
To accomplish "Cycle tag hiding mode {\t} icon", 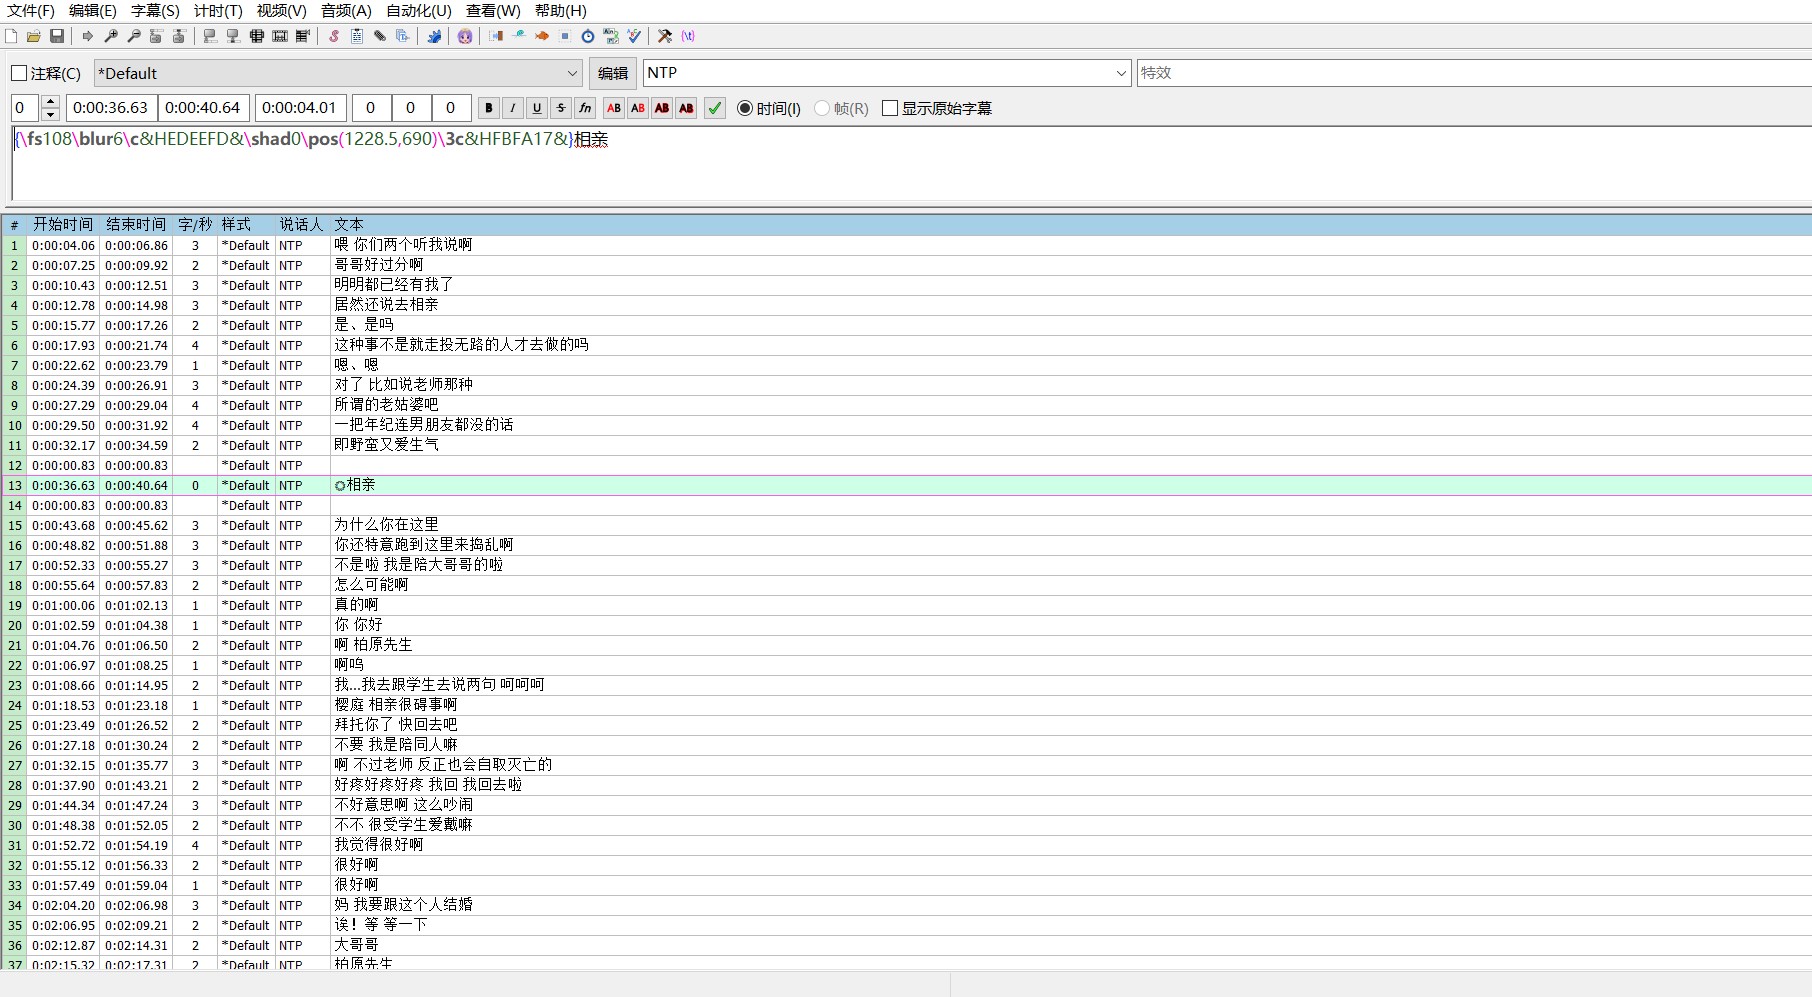I will pos(688,36).
